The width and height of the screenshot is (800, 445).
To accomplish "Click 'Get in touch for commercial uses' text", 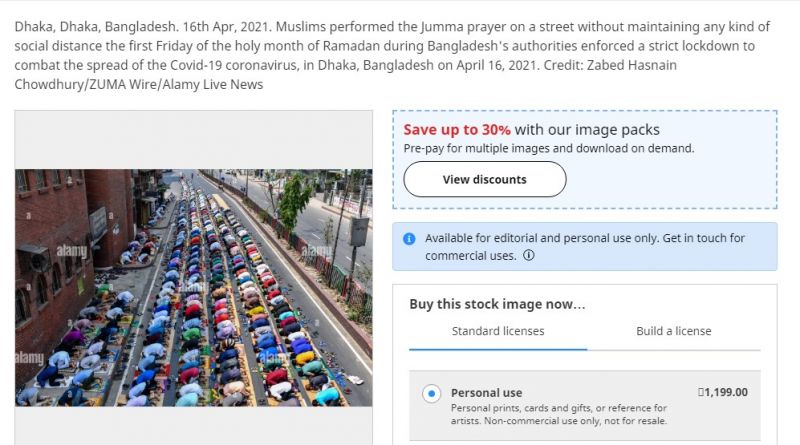I will [585, 246].
